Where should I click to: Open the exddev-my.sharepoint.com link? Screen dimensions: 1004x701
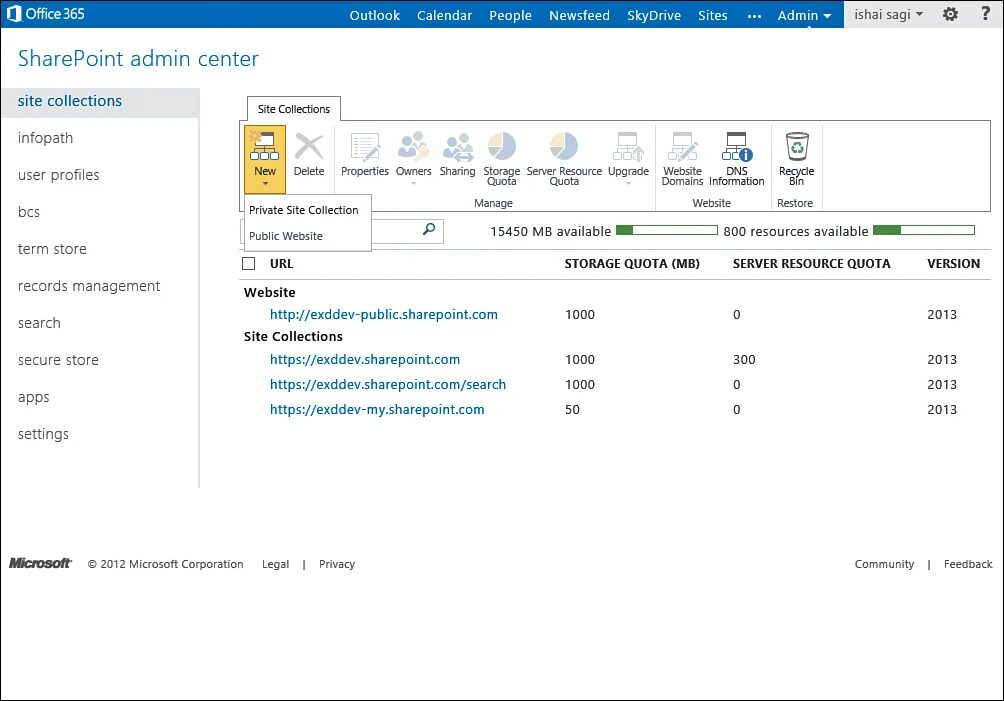(377, 410)
